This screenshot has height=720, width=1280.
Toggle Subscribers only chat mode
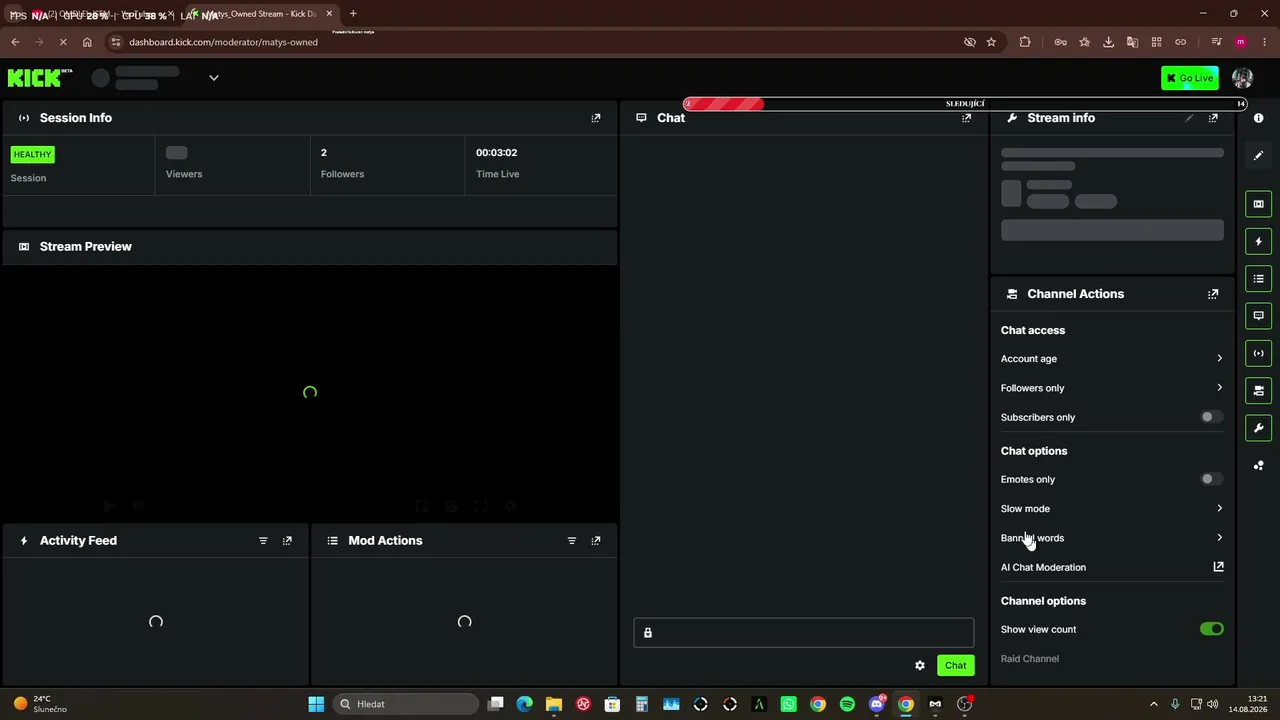pos(1211,417)
